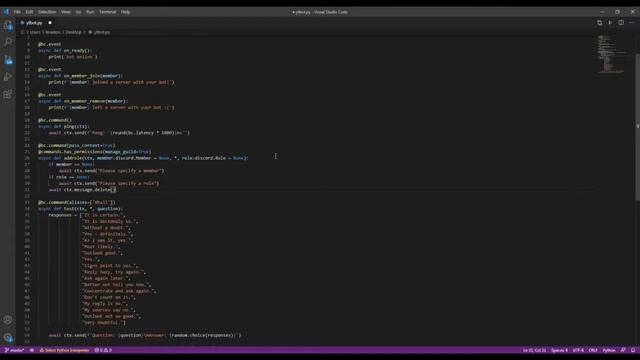640x360 pixels.
Task: Open the Search view in activity bar
Action: click(x=8, y=42)
